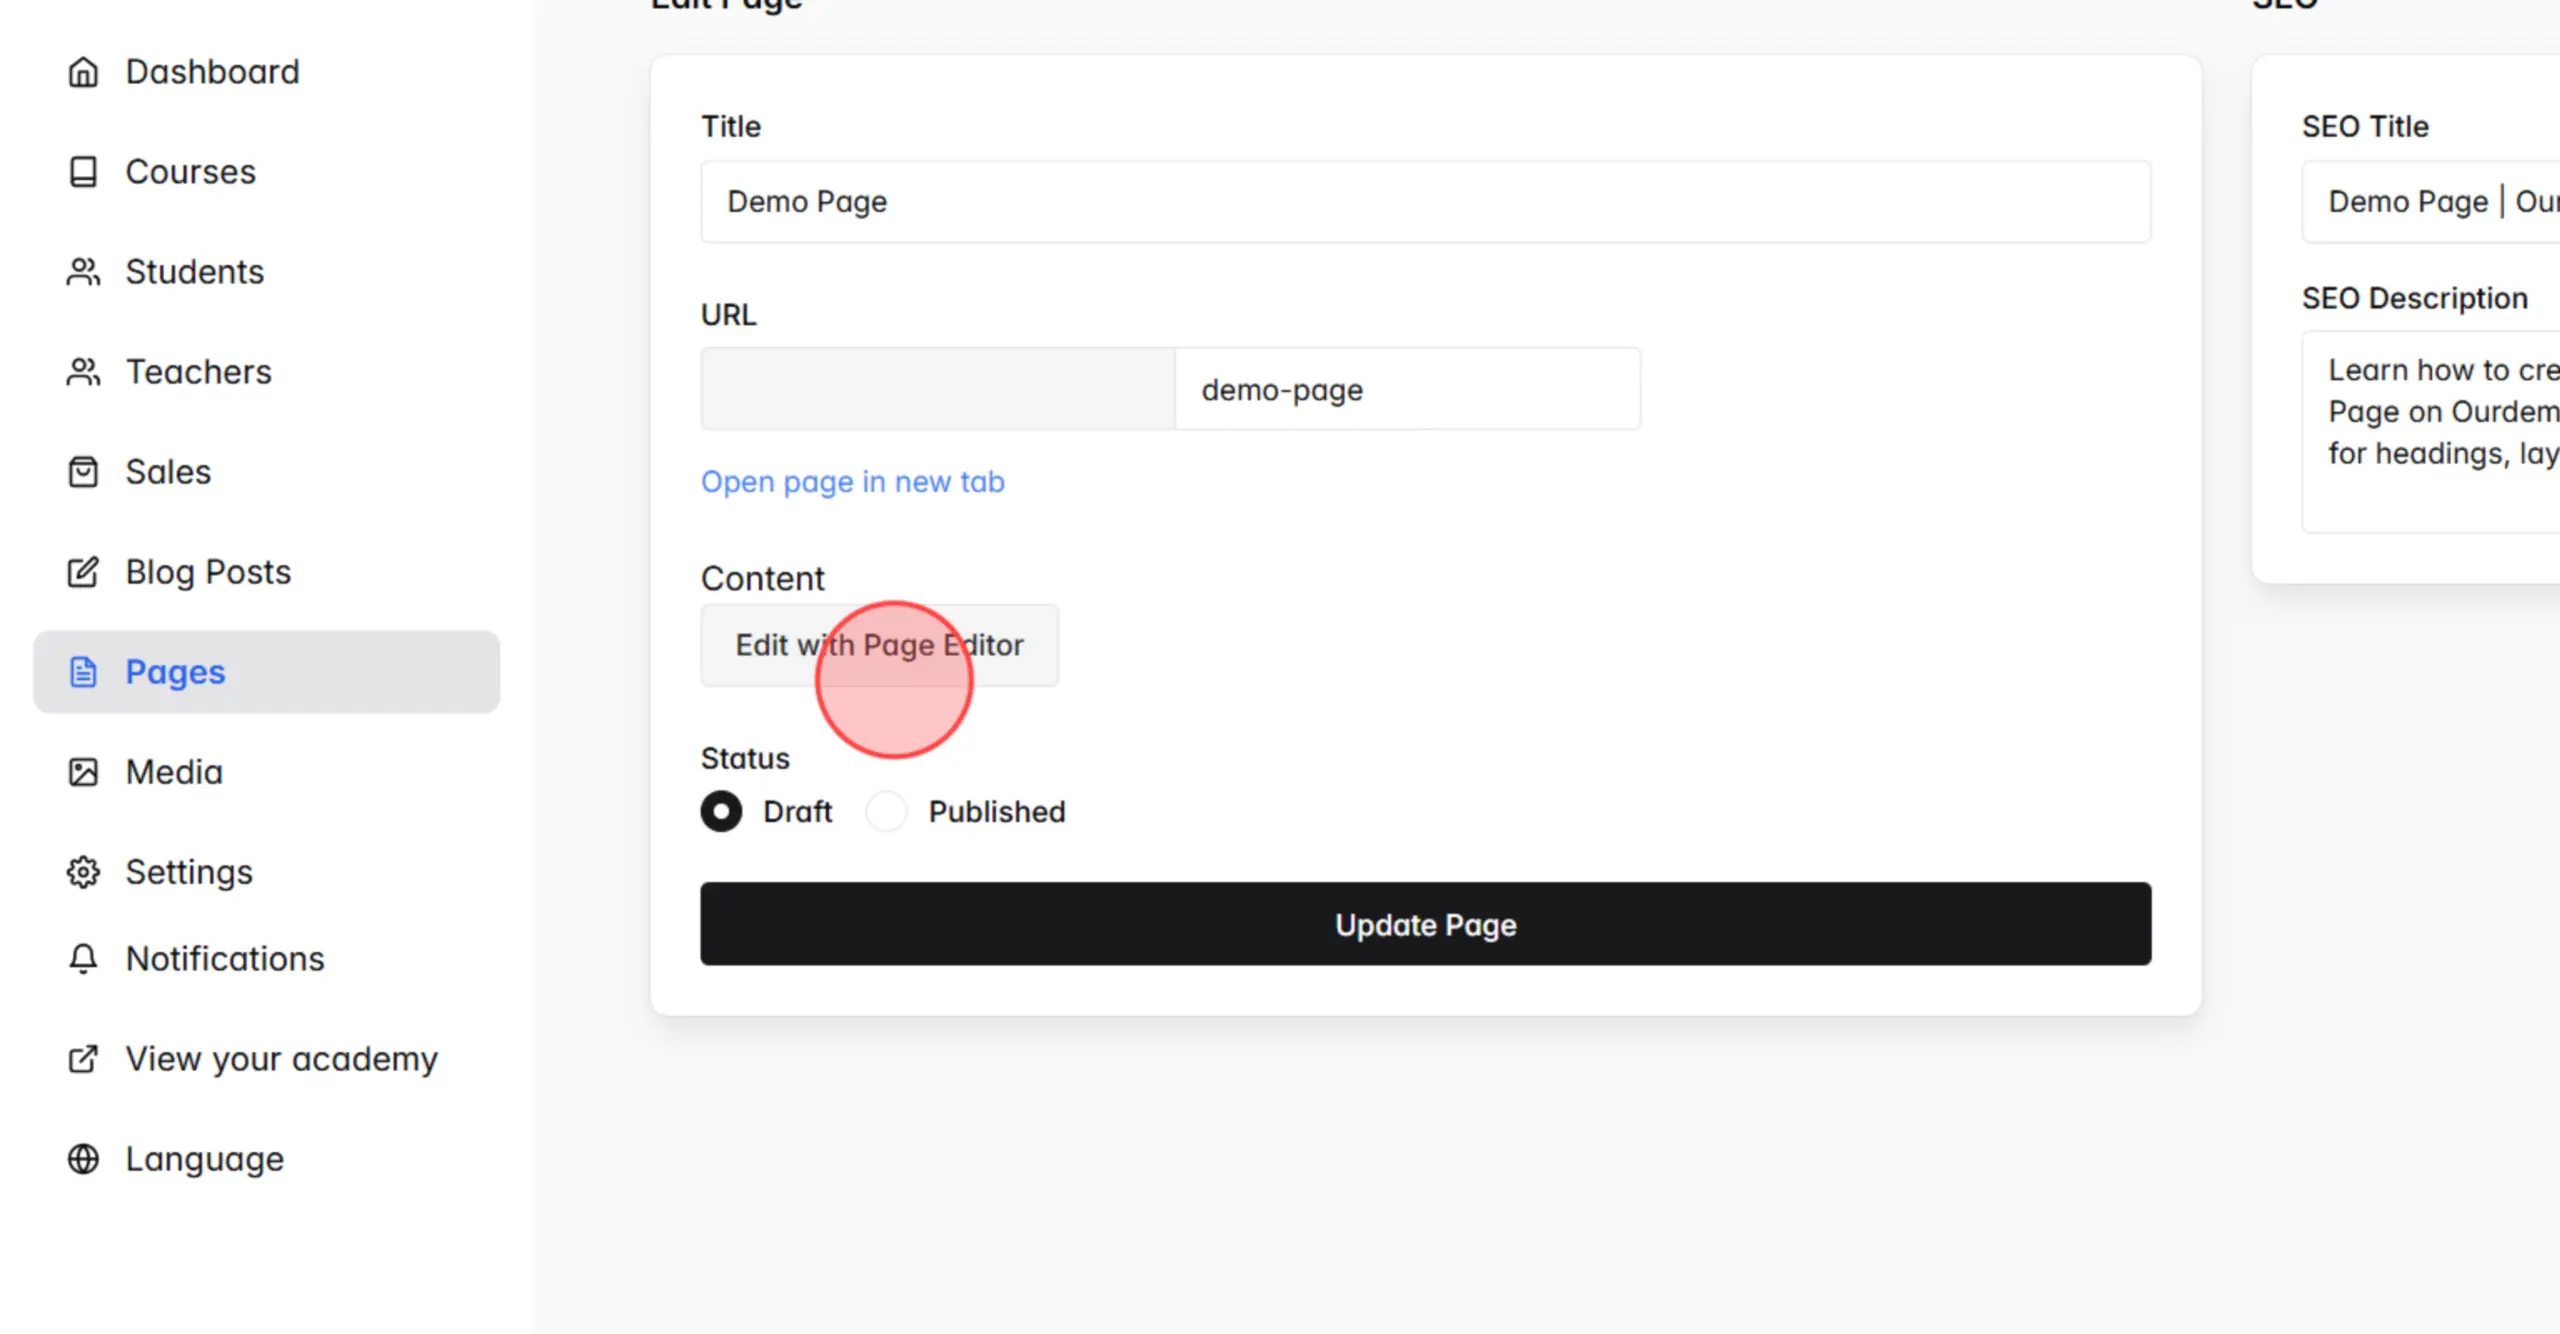The height and width of the screenshot is (1334, 2560).
Task: Click the View your academy external-link icon
Action: click(83, 1059)
